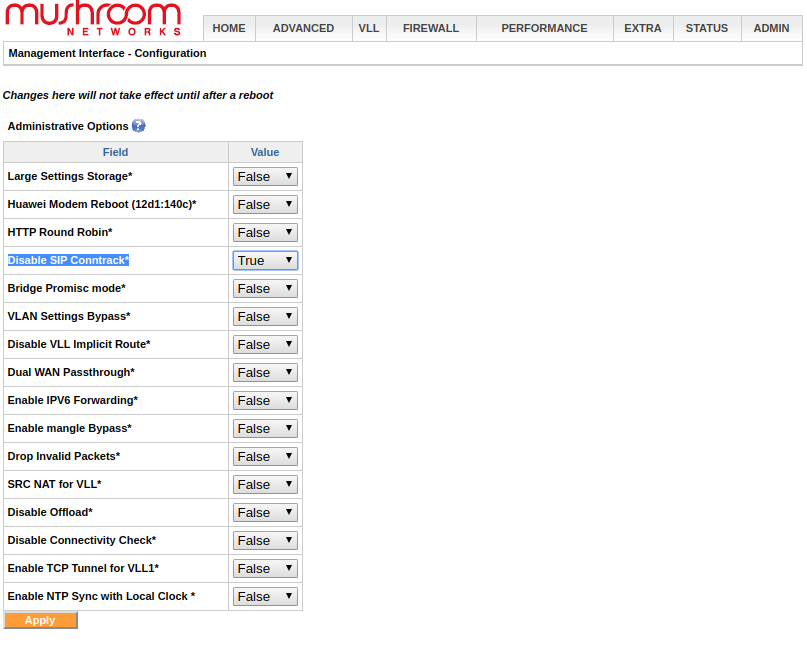Open the Bridge Promisc mode dropdown
Viewport: 807px width, 655px height.
265,289
